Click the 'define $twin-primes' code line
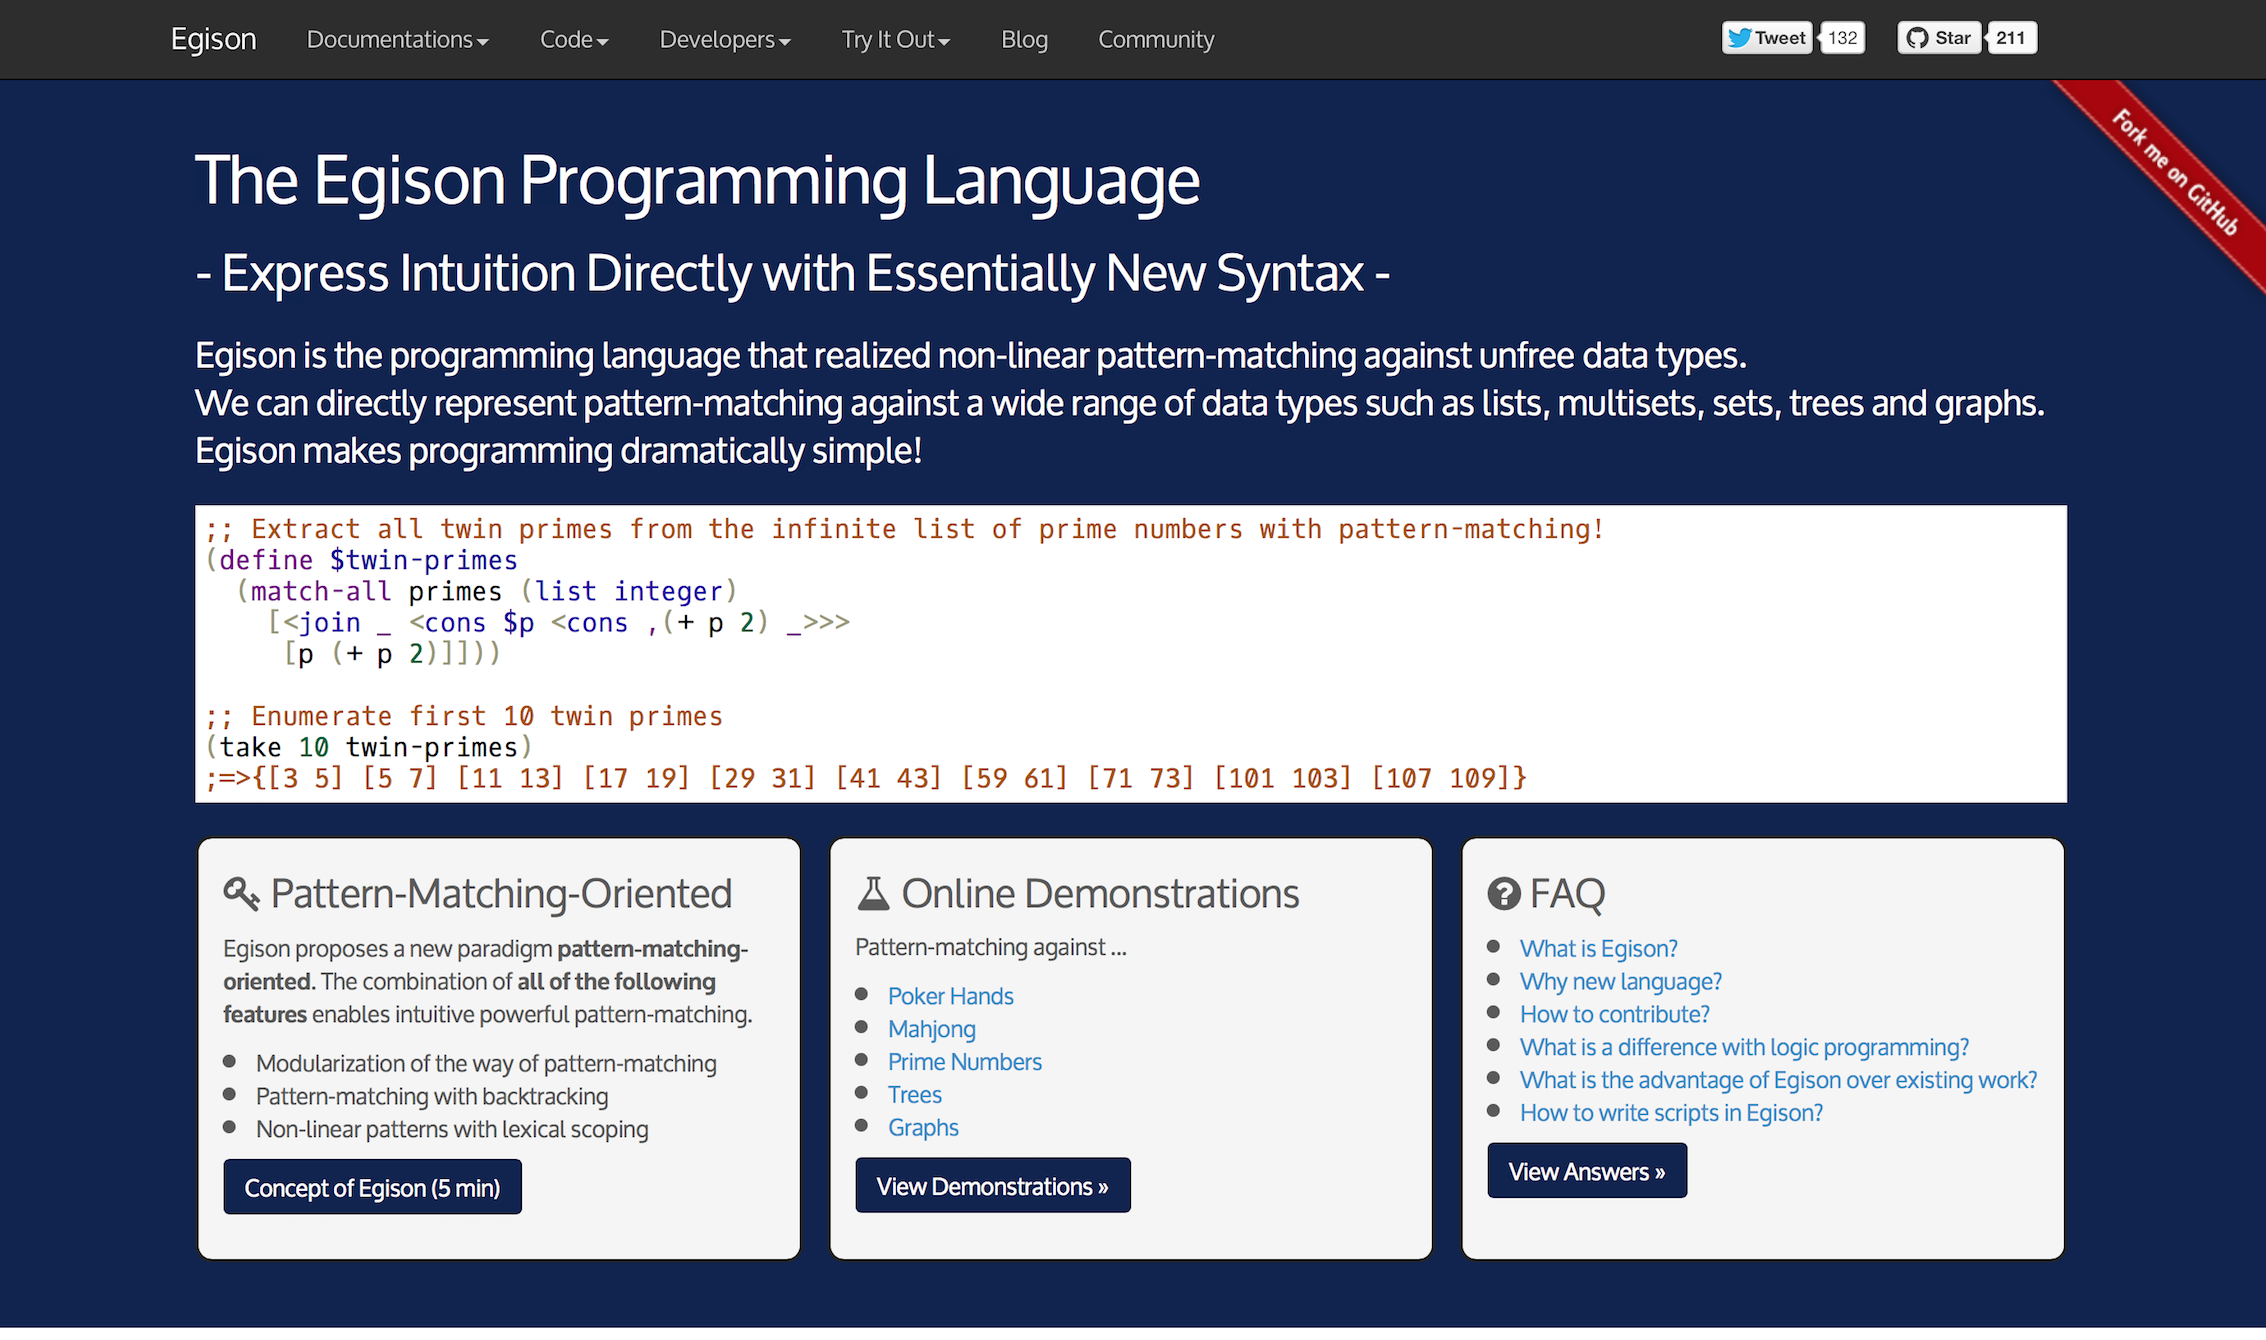This screenshot has width=2266, height=1340. (x=361, y=560)
